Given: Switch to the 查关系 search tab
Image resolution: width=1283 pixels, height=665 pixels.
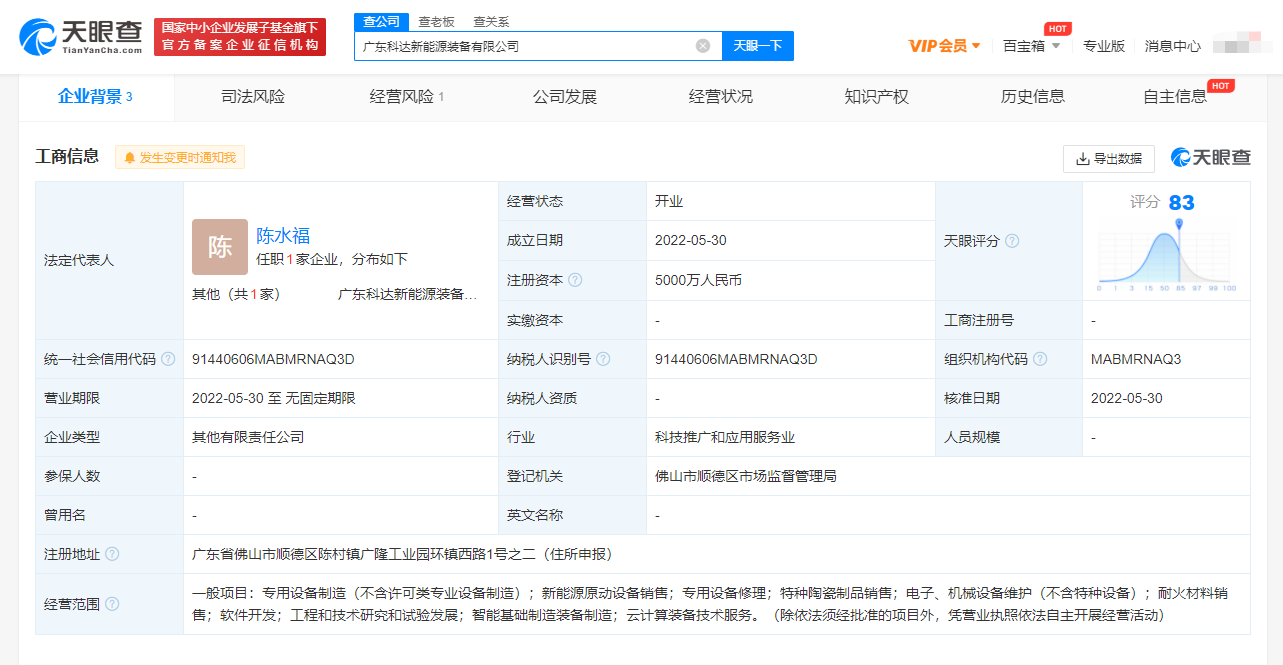Looking at the screenshot, I should click(491, 21).
